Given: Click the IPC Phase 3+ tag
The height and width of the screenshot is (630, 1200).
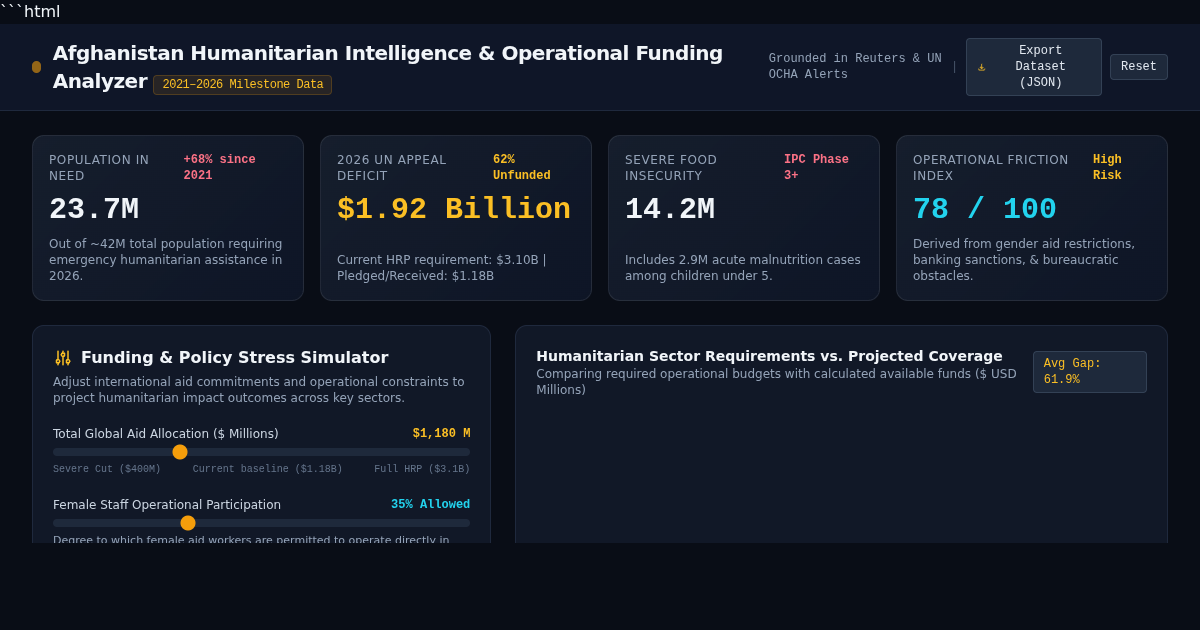Looking at the screenshot, I should pyautogui.click(x=816, y=168).
